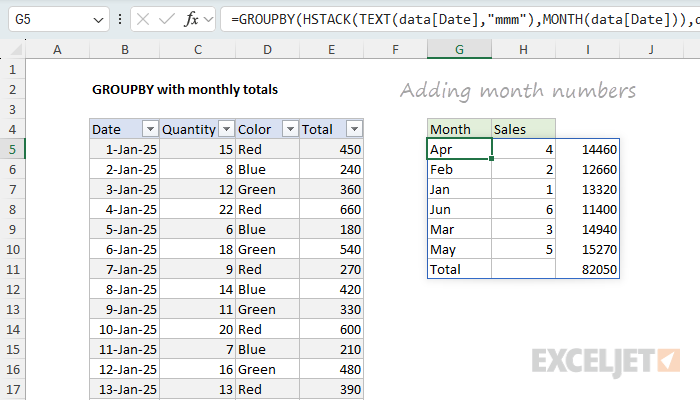Select row 1 header
Viewport: 700px width, 400px height.
click(12, 70)
